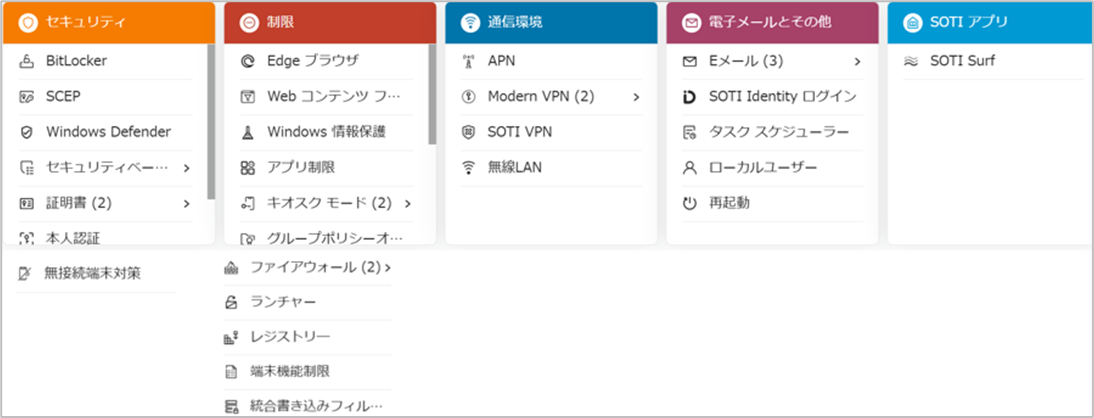The image size is (1094, 418).
Task: Click the Windows Defender shield icon
Action: pyautogui.click(x=27, y=132)
